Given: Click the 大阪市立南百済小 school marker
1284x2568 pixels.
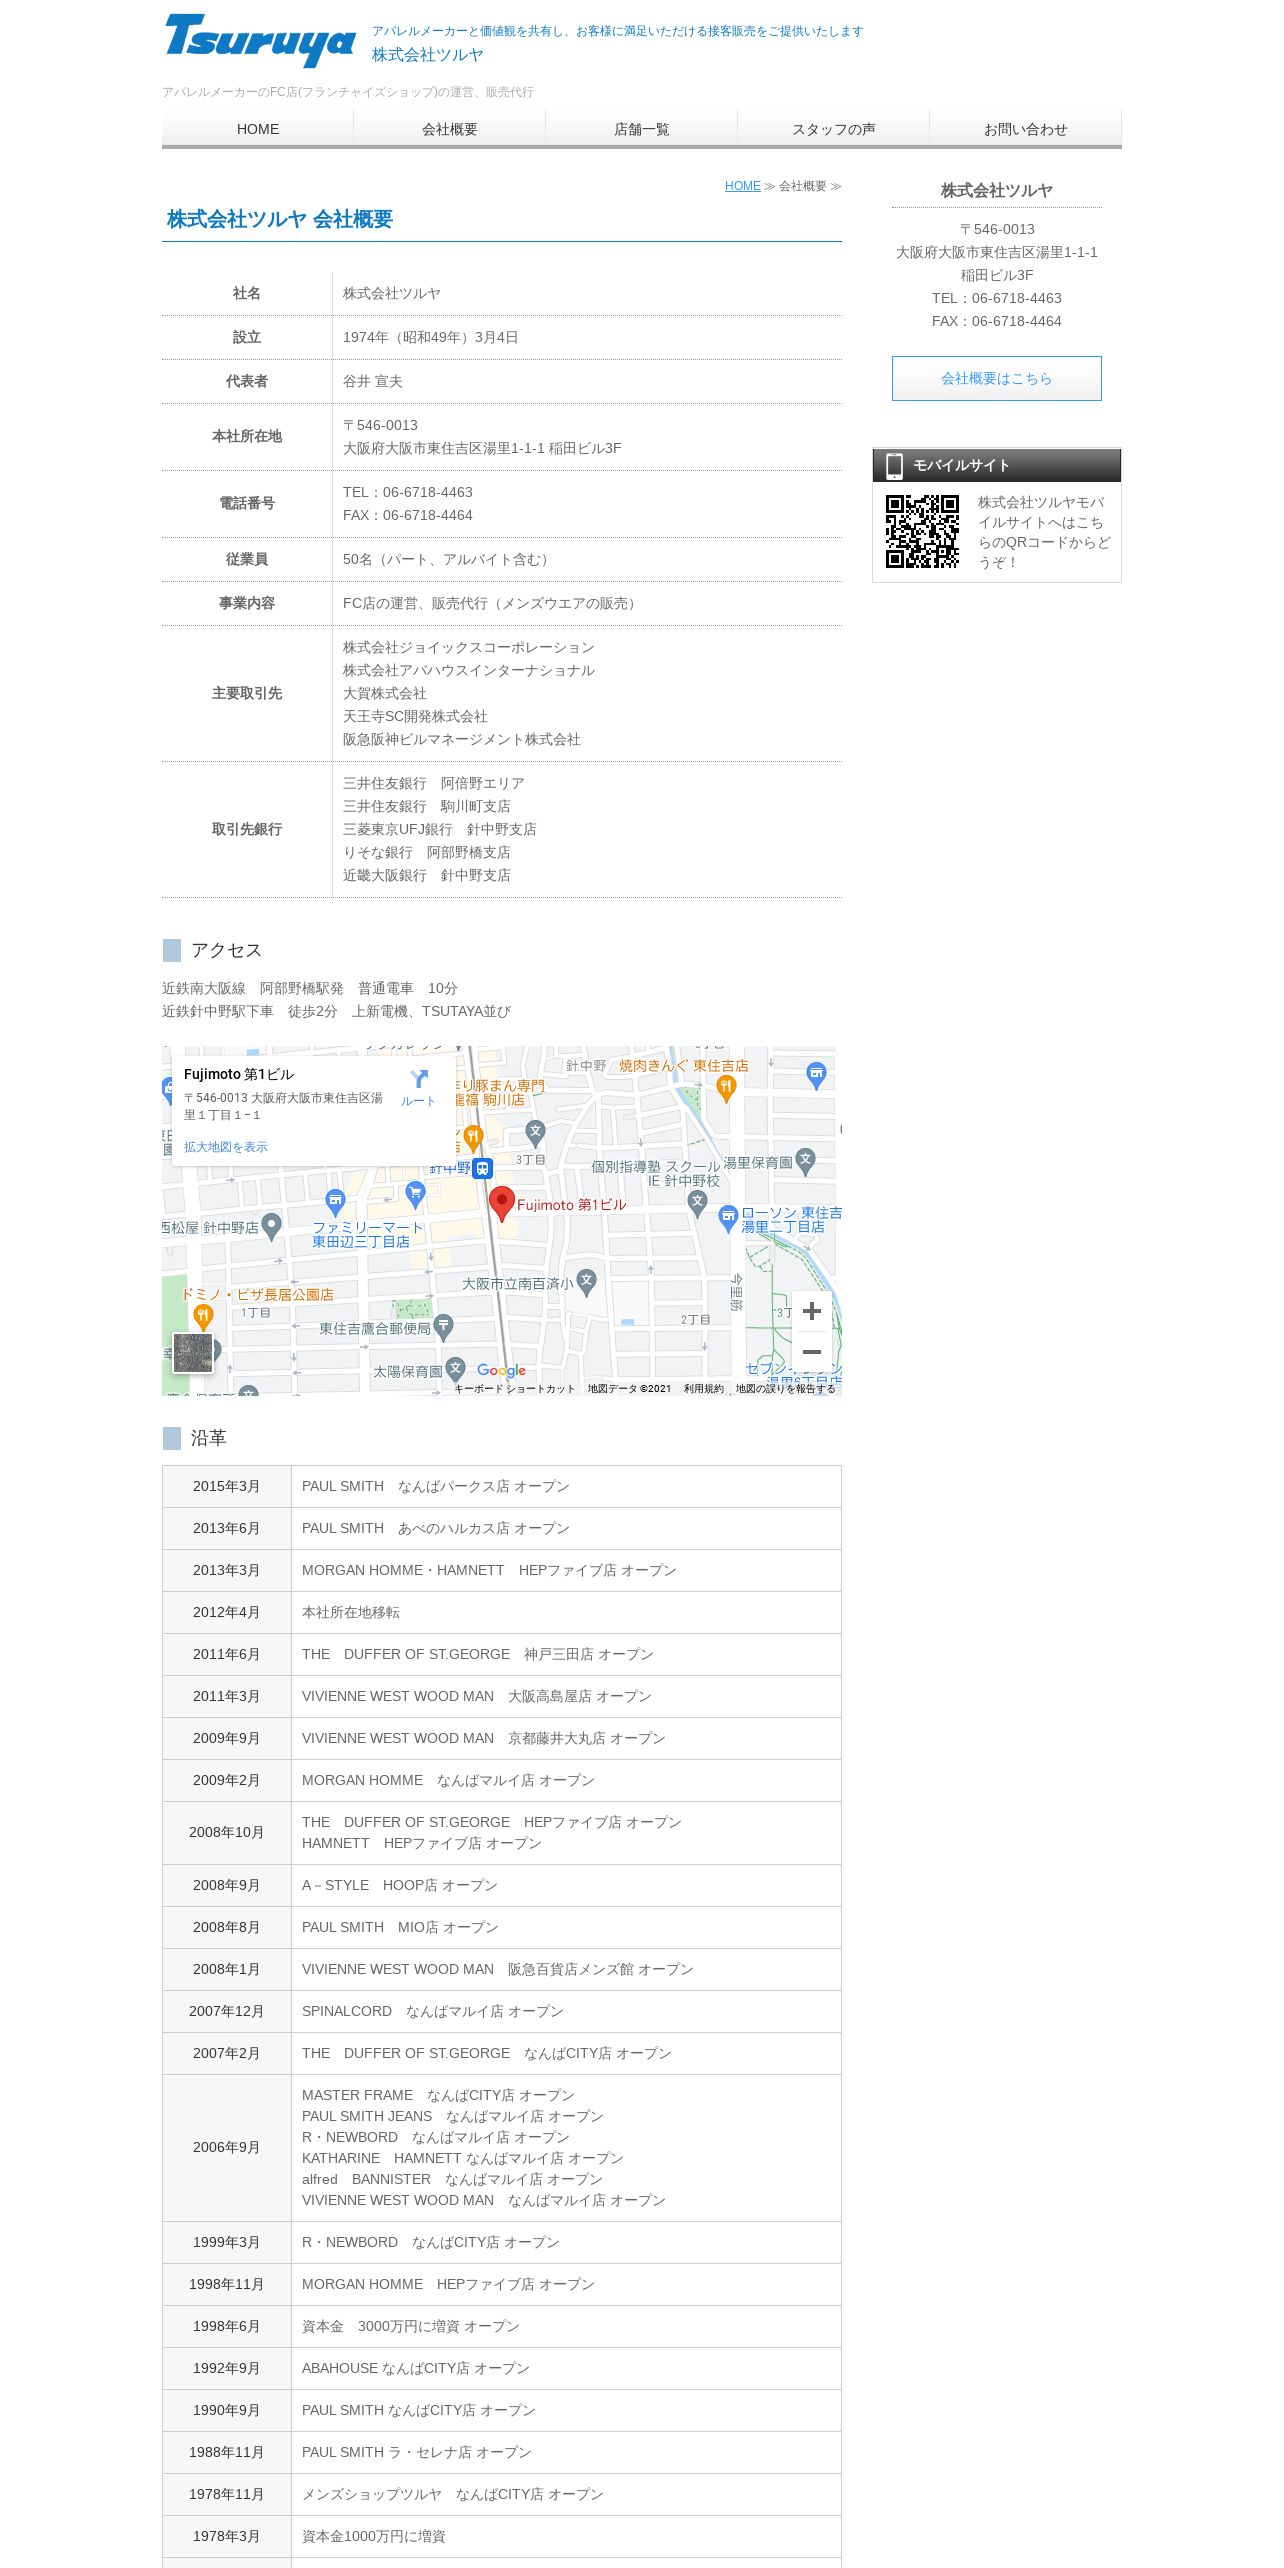Looking at the screenshot, I should tap(587, 1282).
